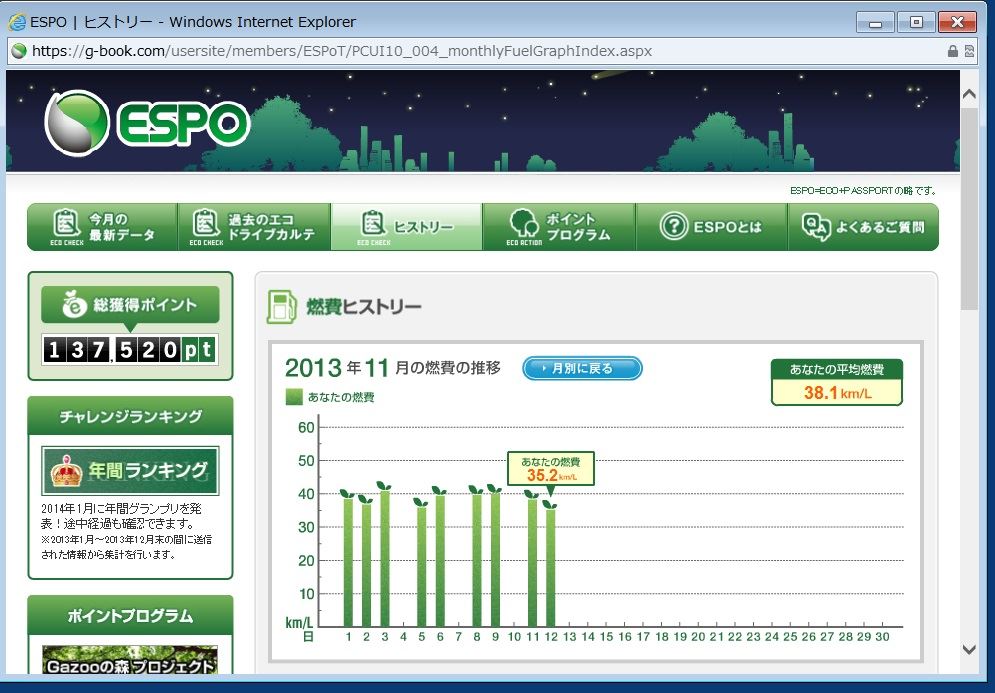
Task: Click the scrollbar up arrow
Action: pyautogui.click(x=969, y=94)
